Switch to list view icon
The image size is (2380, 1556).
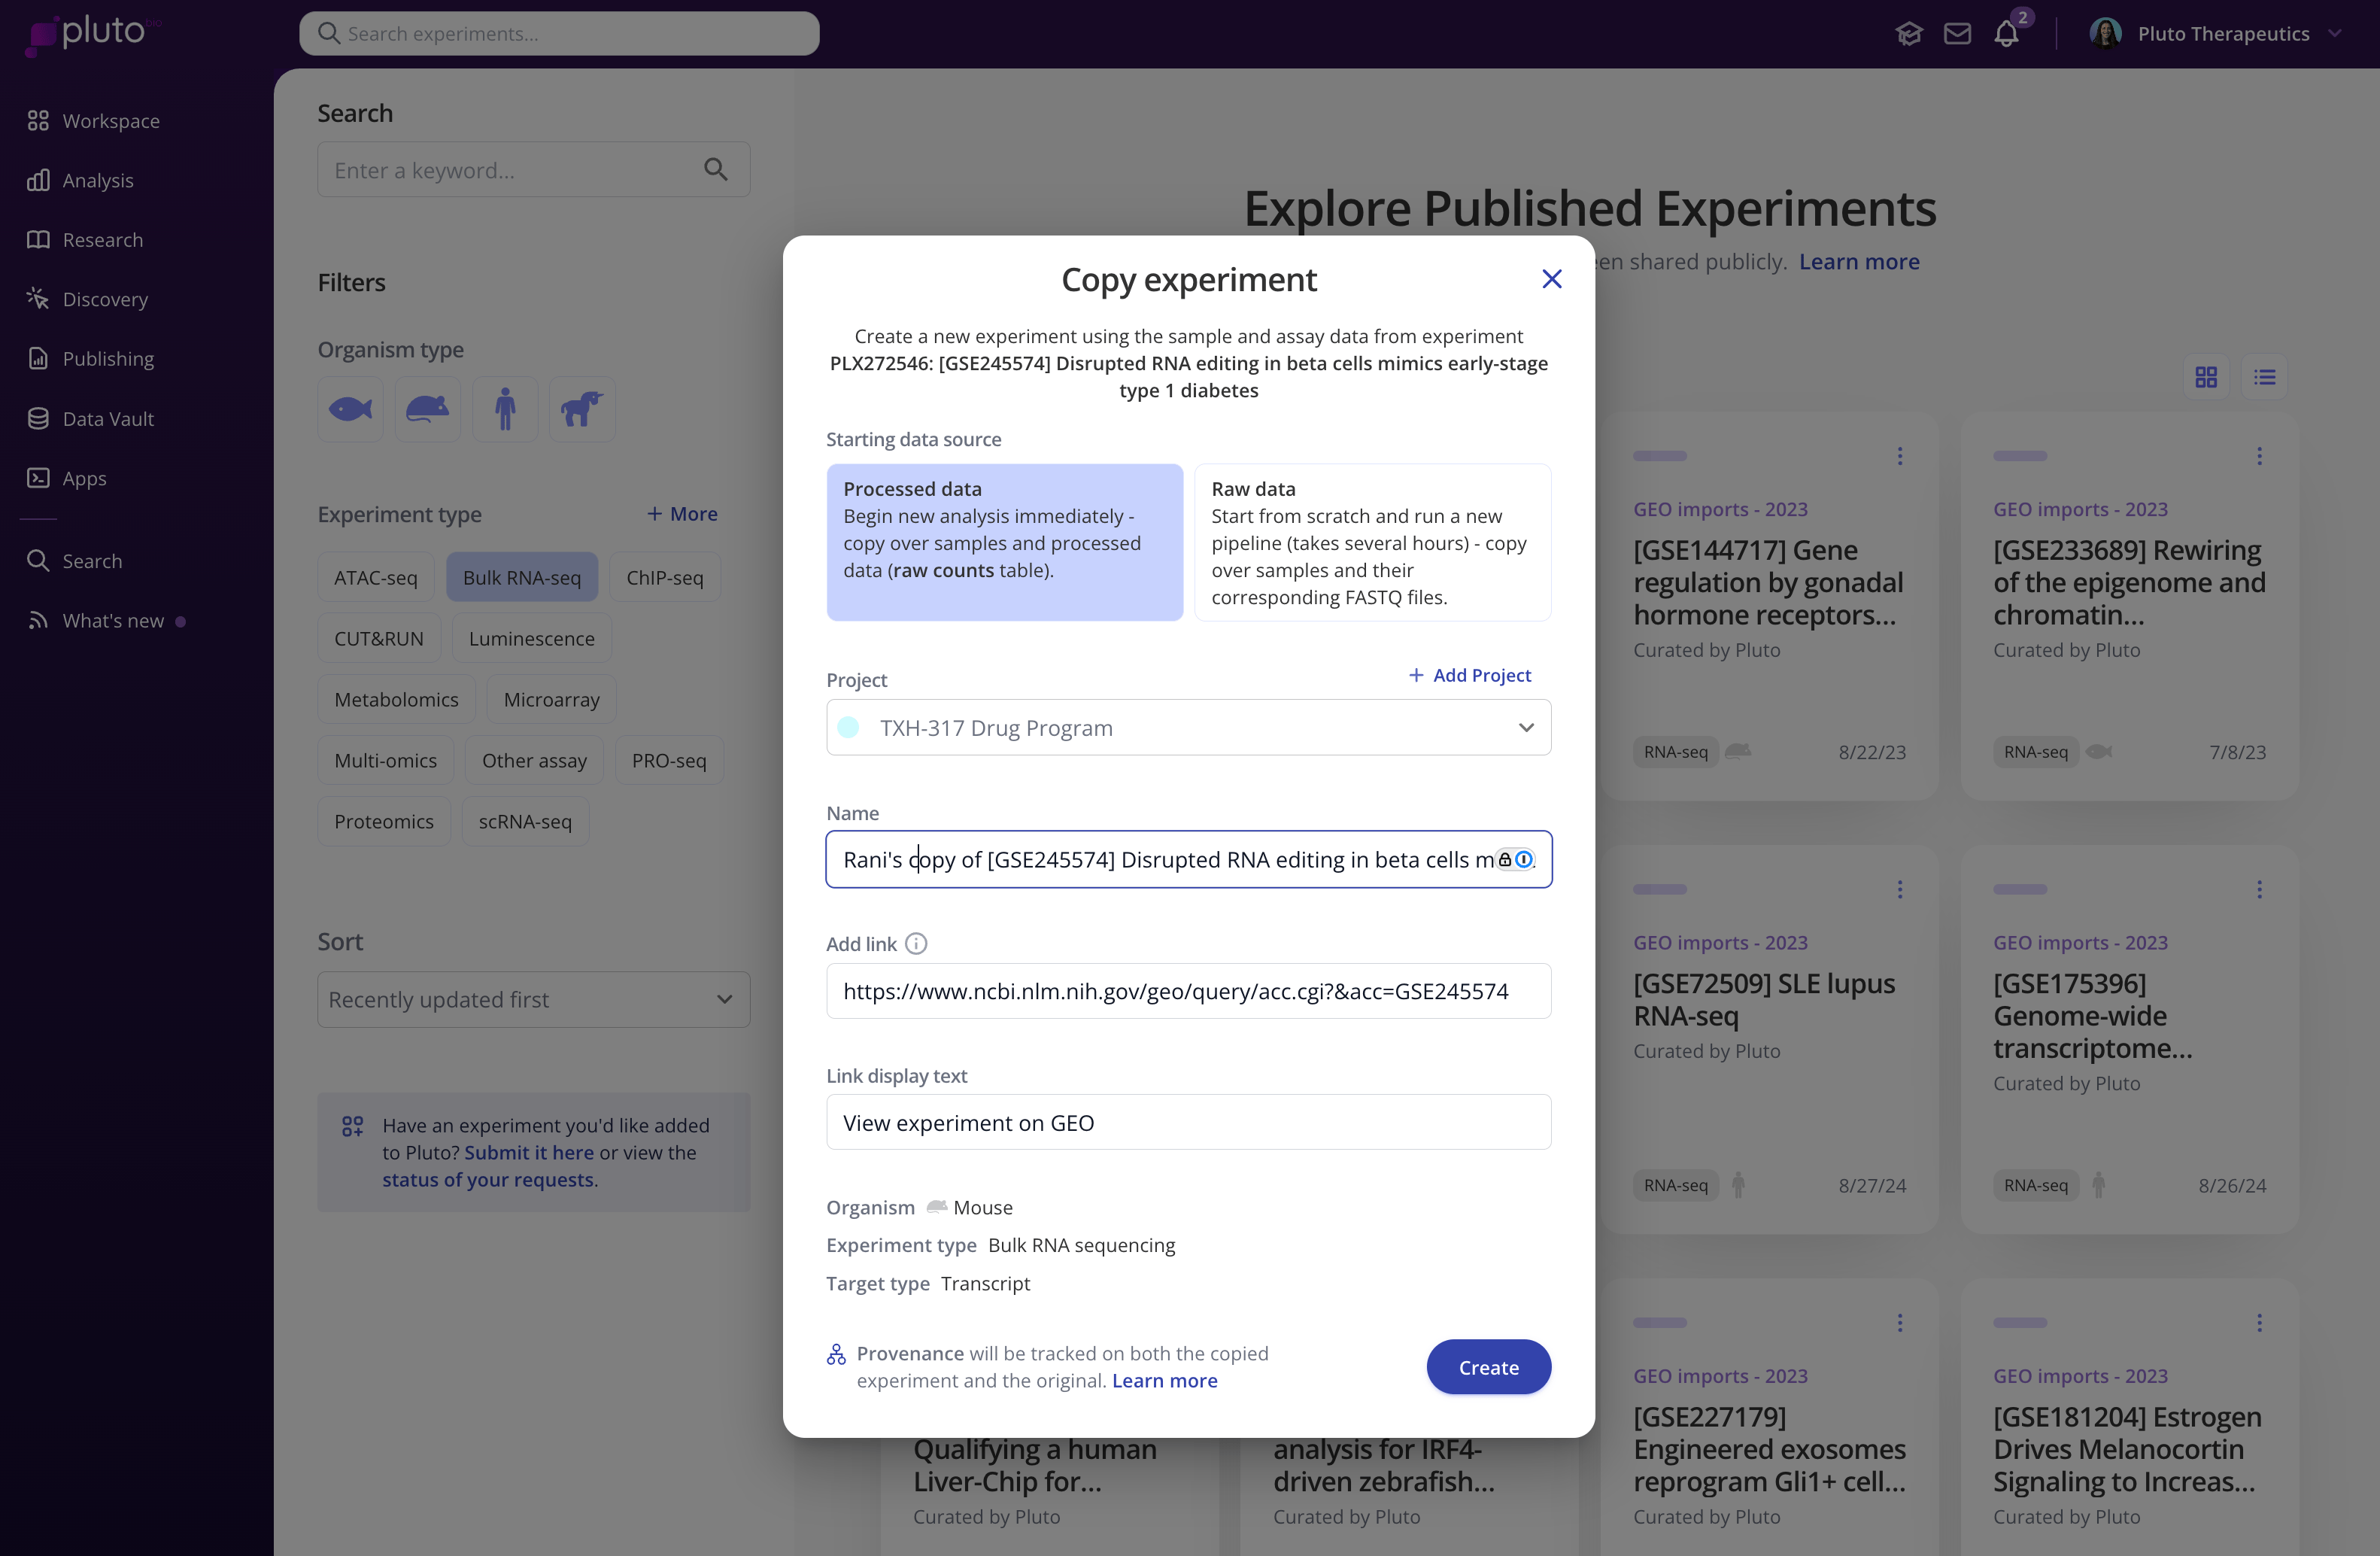[x=2264, y=377]
